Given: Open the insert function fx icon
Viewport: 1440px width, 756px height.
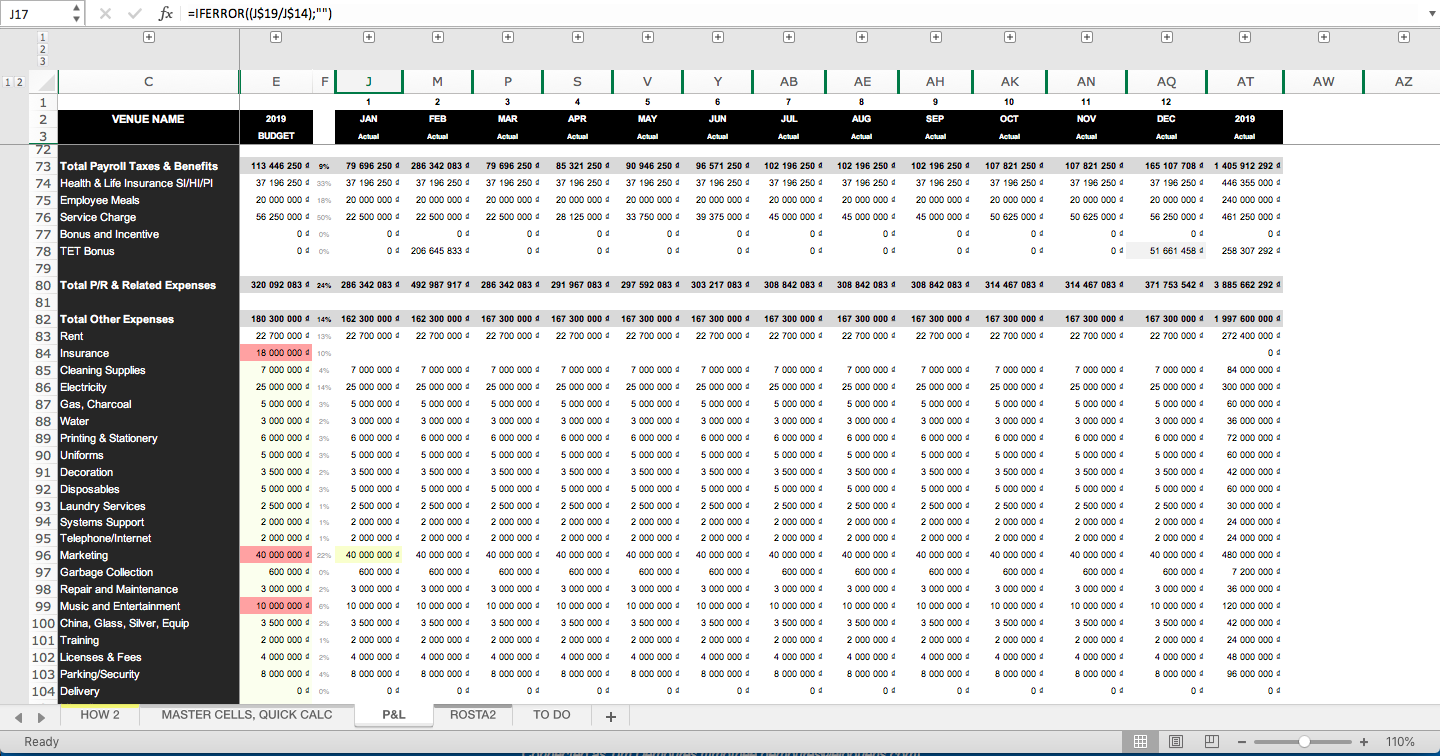Looking at the screenshot, I should point(166,14).
